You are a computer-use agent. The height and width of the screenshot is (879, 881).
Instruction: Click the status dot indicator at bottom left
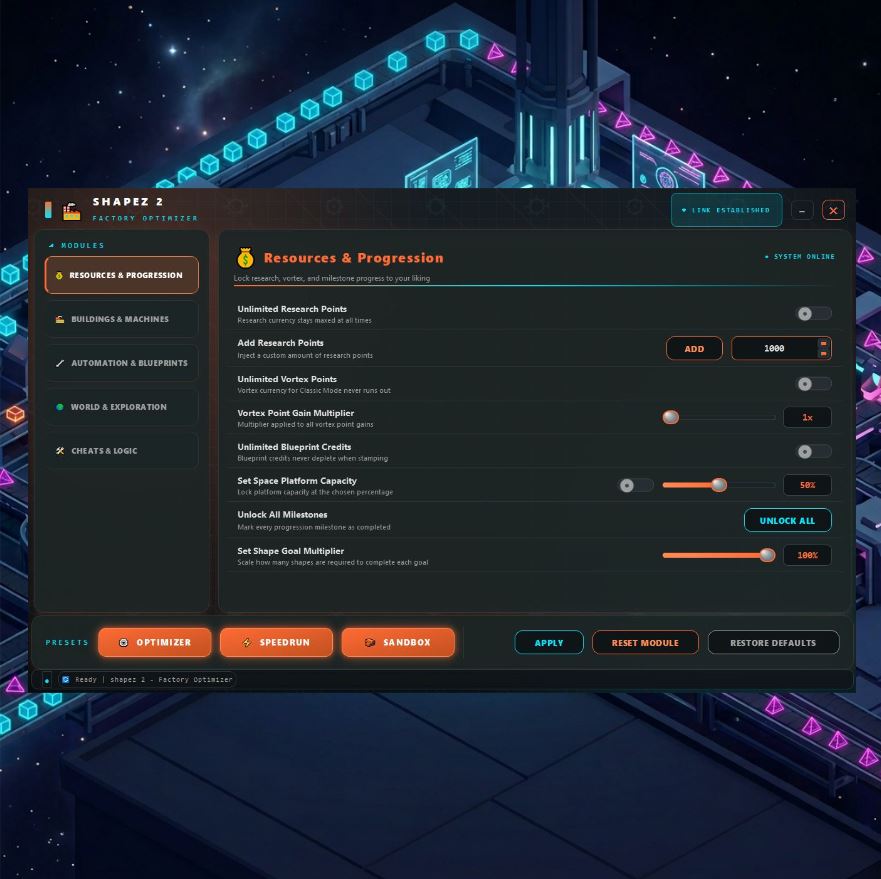coord(47,681)
